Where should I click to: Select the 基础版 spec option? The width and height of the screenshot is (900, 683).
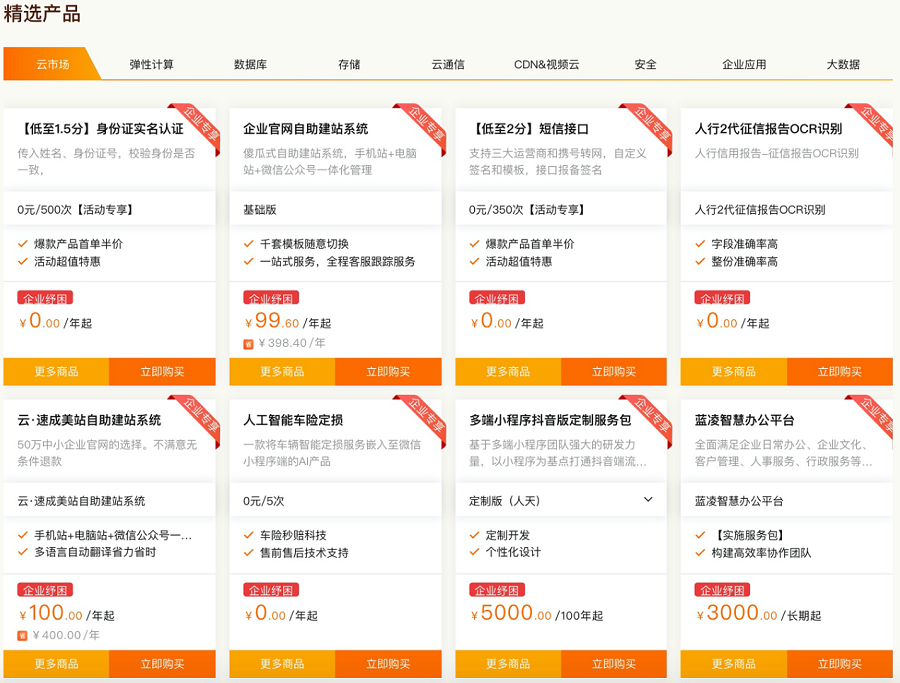coord(260,210)
